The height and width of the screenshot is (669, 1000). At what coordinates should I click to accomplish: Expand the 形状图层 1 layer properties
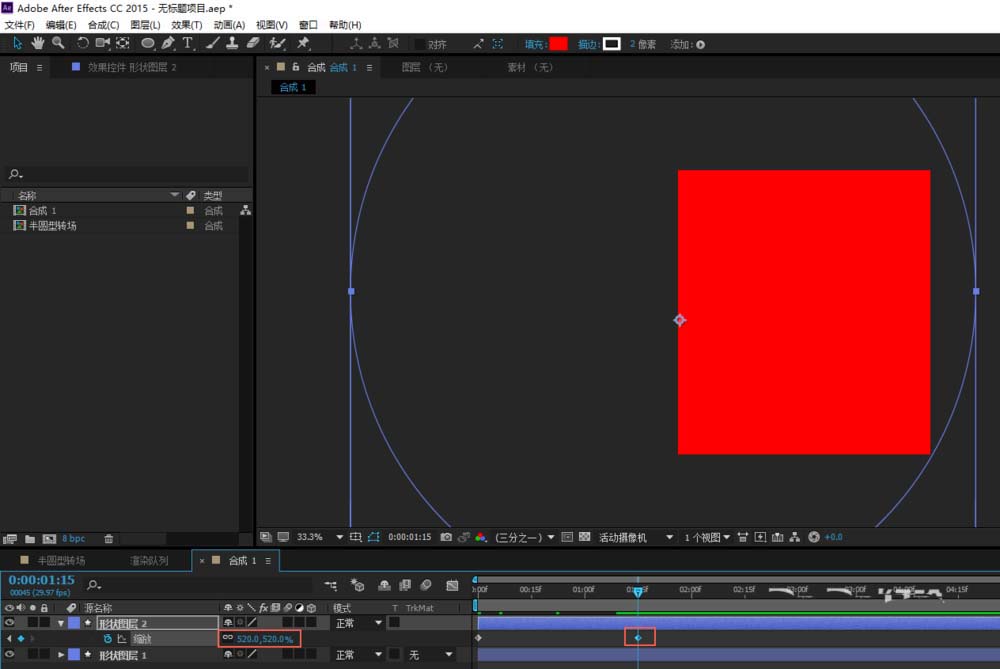[61, 655]
